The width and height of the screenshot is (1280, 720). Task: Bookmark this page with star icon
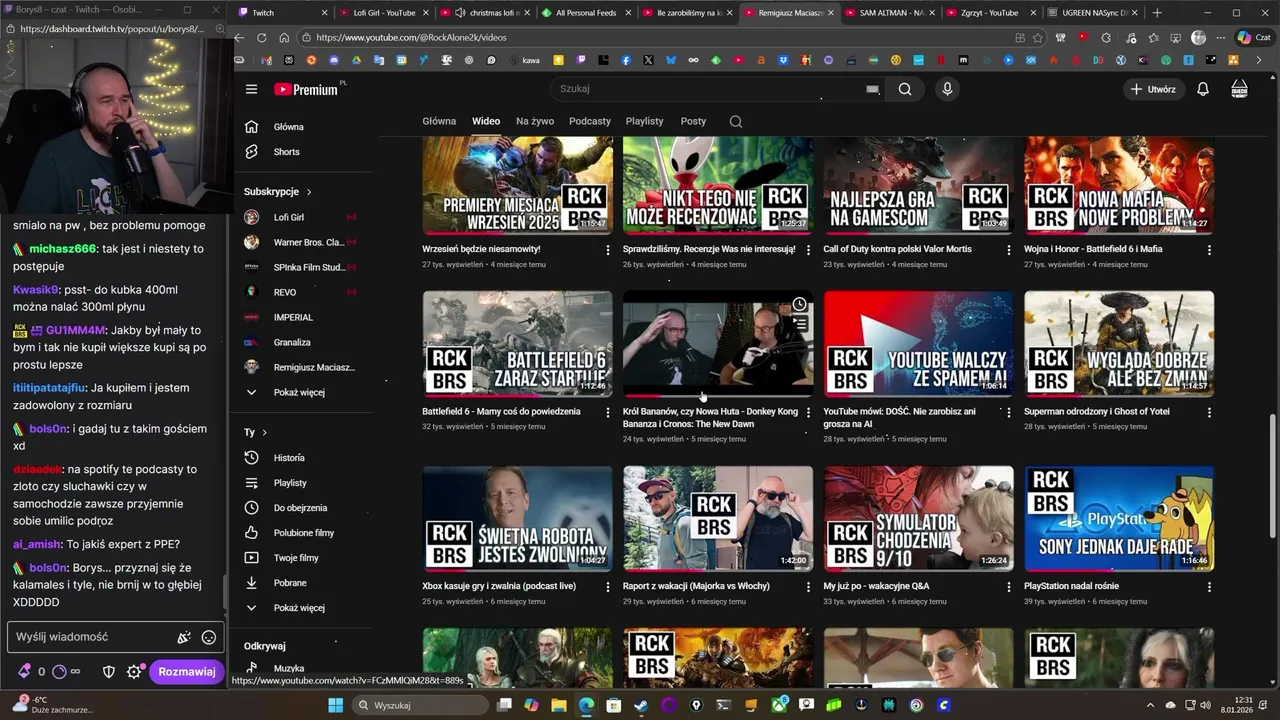pyautogui.click(x=1038, y=37)
